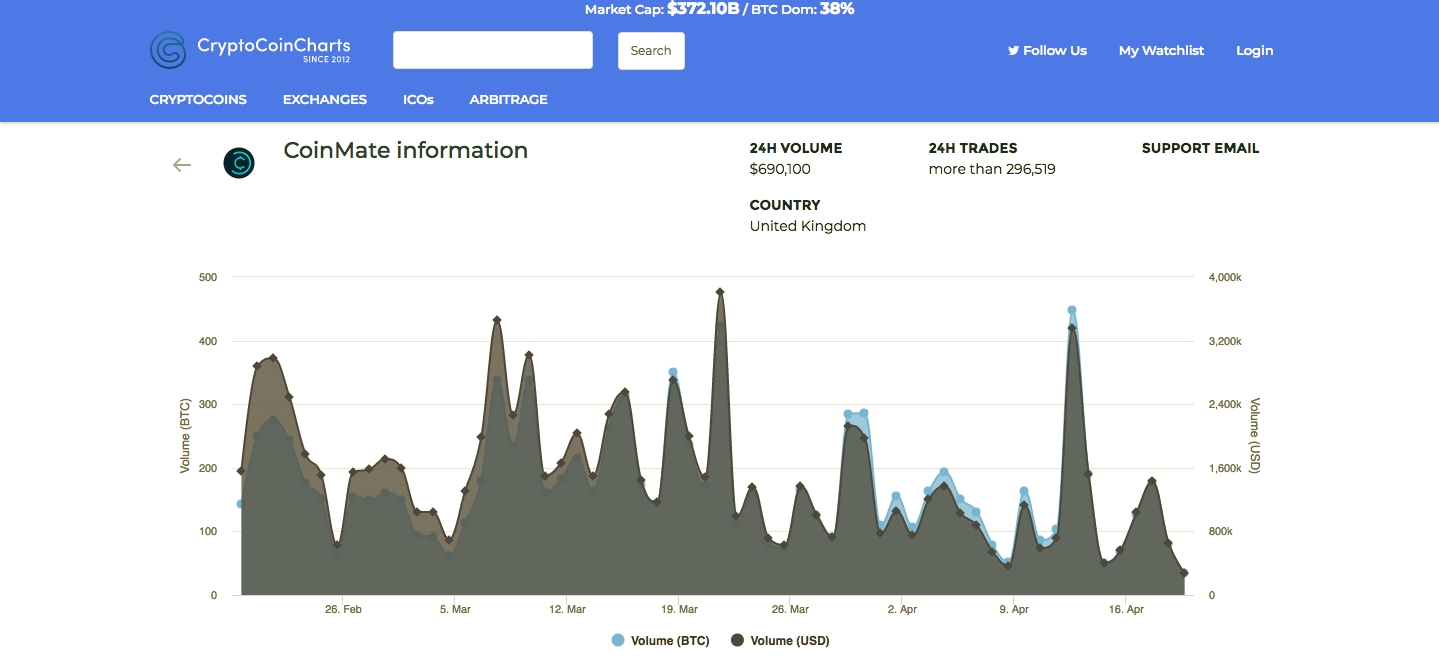Image resolution: width=1439 pixels, height=659 pixels.
Task: Click the dark Volume (USD) legend dot
Action: click(x=737, y=641)
